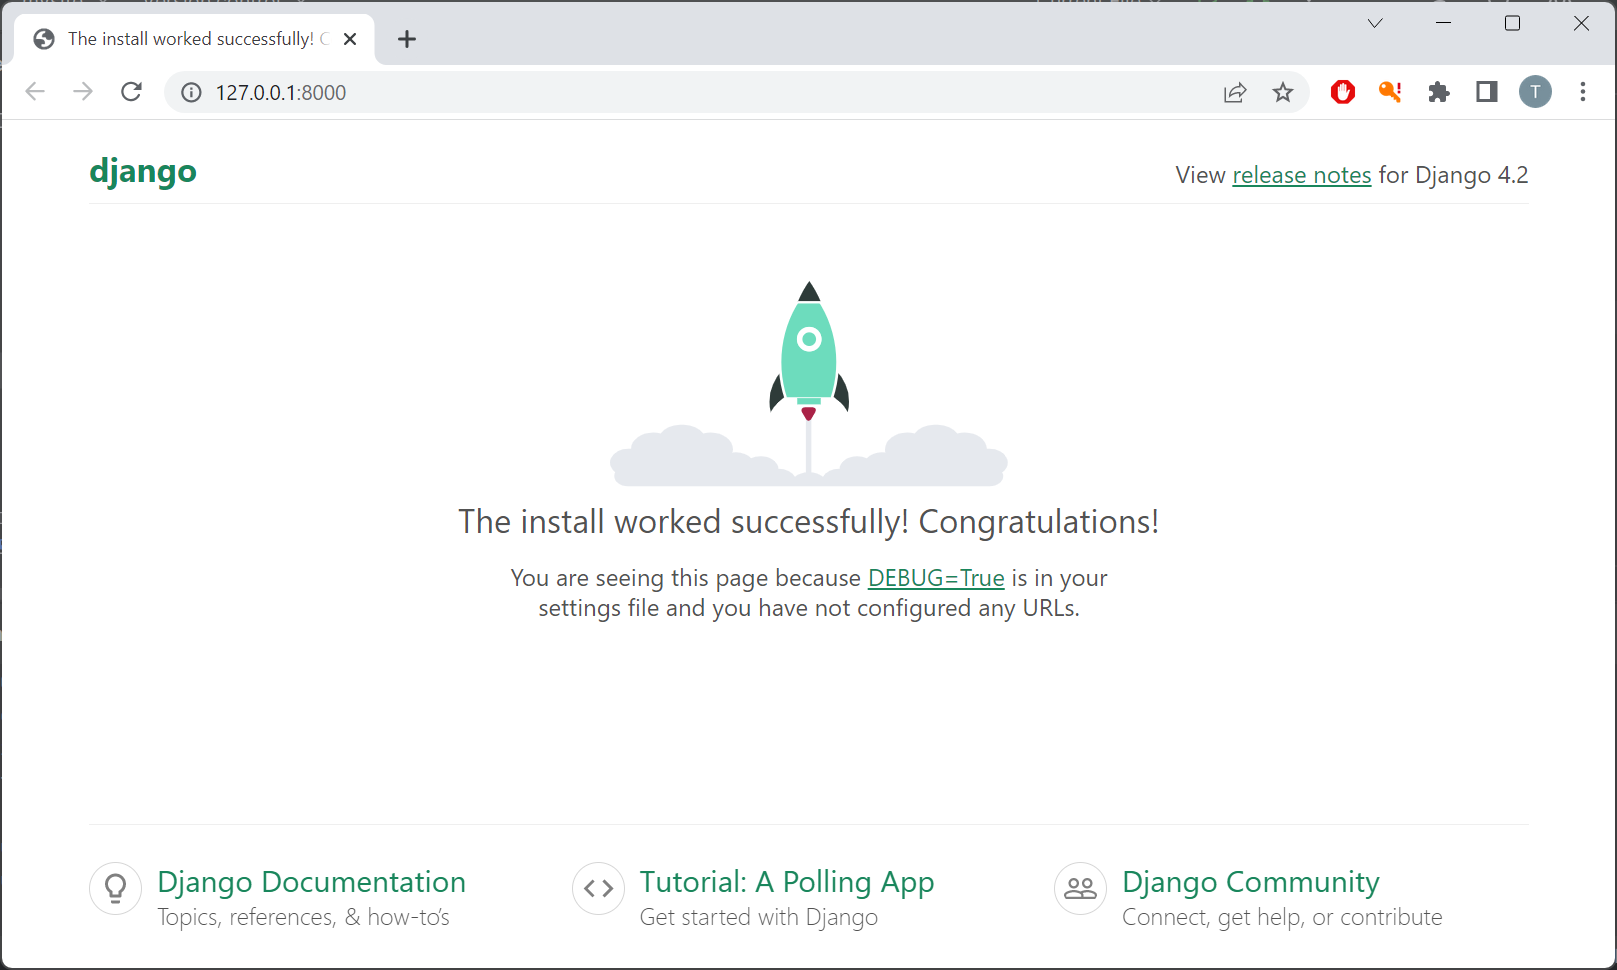Open a new tab
Viewport: 1617px width, 970px height.
407,39
